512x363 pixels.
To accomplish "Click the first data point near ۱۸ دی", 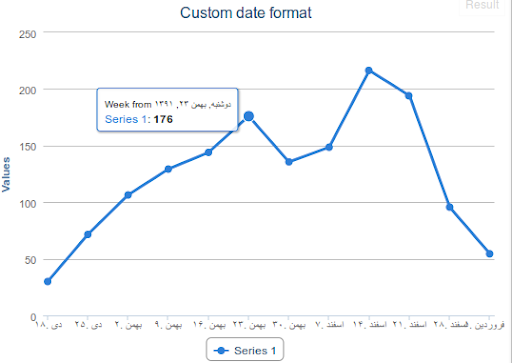I will (48, 282).
